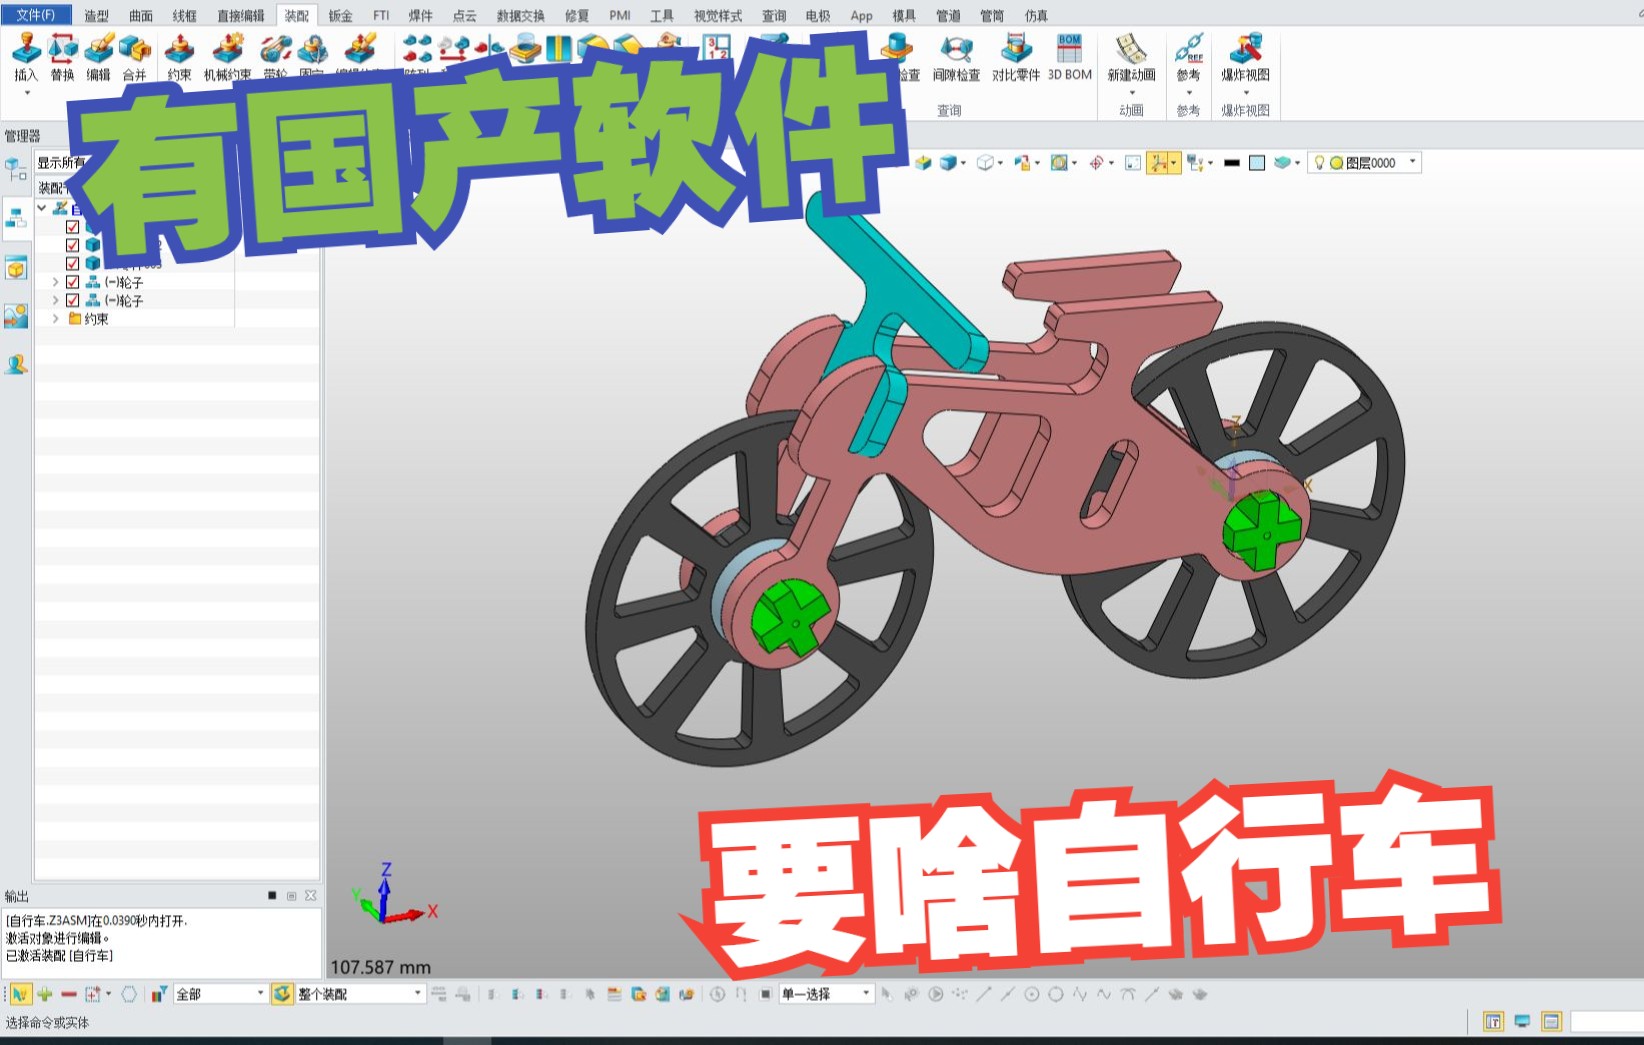Uncheck the second (-)轮子 component checkbox
Screen dimensions: 1644x1045
pos(72,301)
